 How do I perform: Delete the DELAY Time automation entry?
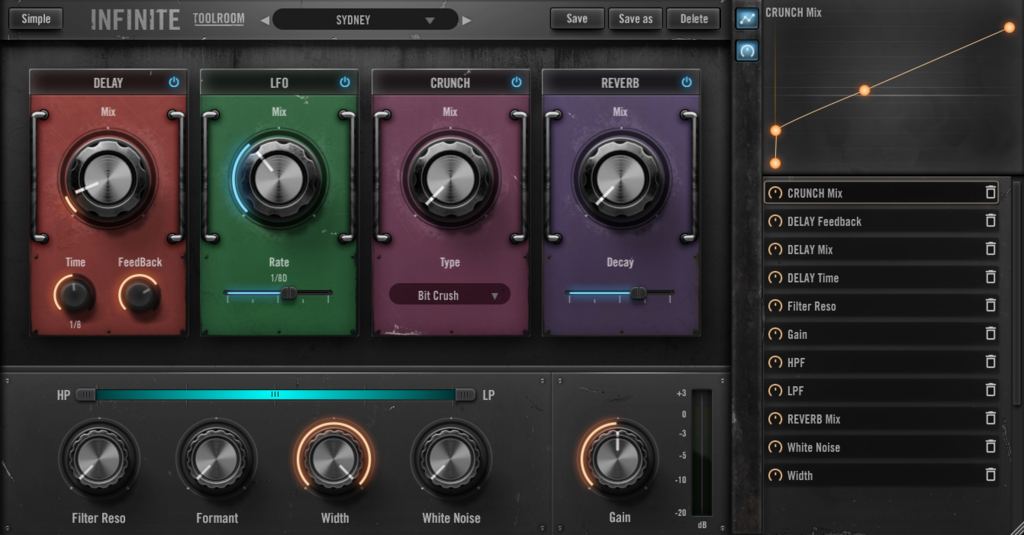[991, 277]
